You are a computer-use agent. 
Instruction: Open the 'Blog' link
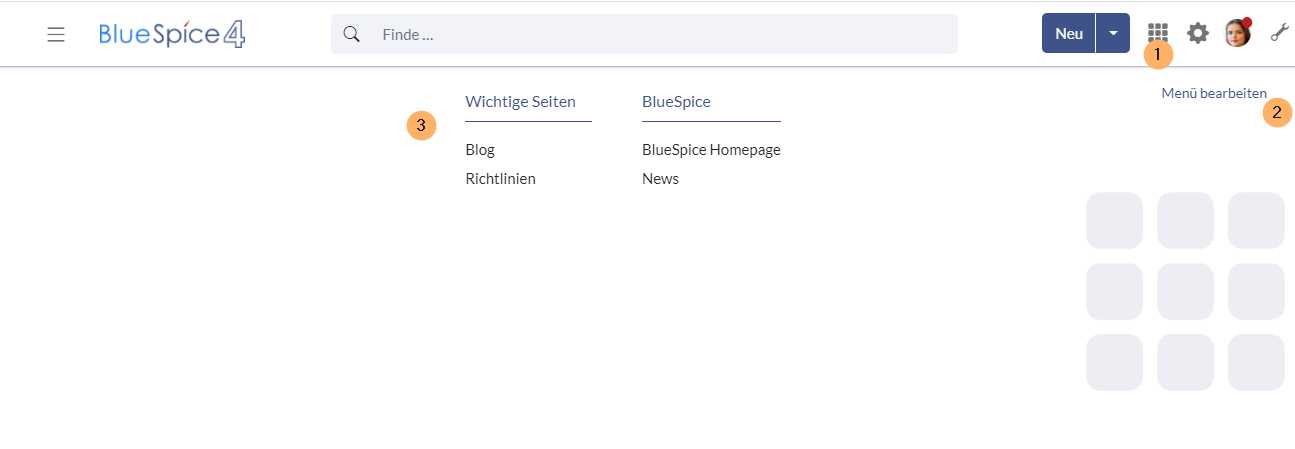point(480,150)
